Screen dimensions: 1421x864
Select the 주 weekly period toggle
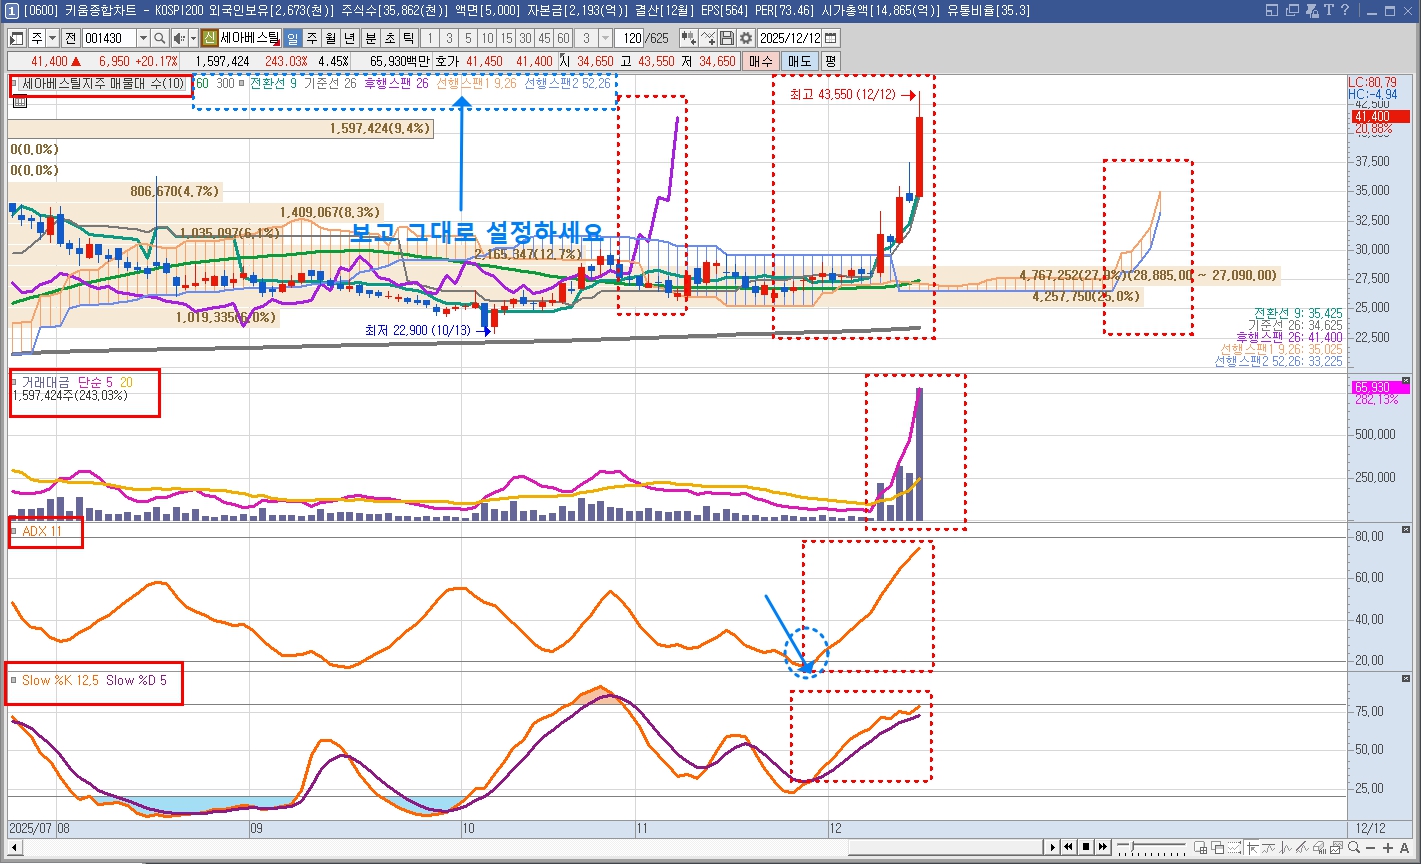tap(312, 38)
